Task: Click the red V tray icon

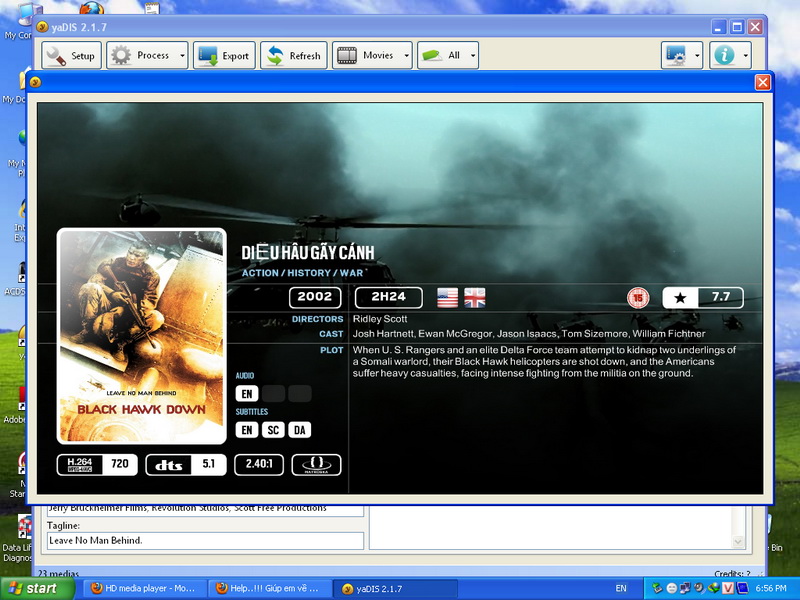Action: click(x=728, y=588)
